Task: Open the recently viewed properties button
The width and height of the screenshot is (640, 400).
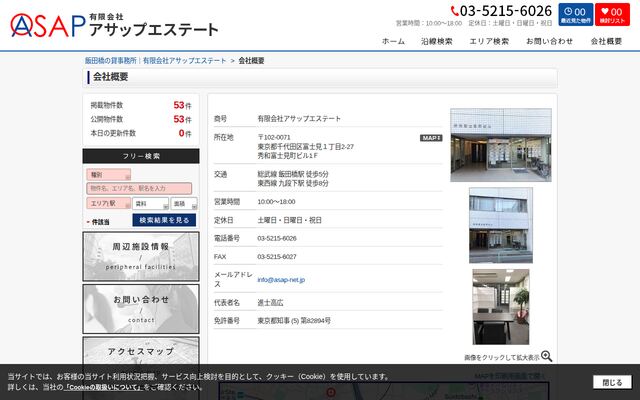Action: click(576, 15)
